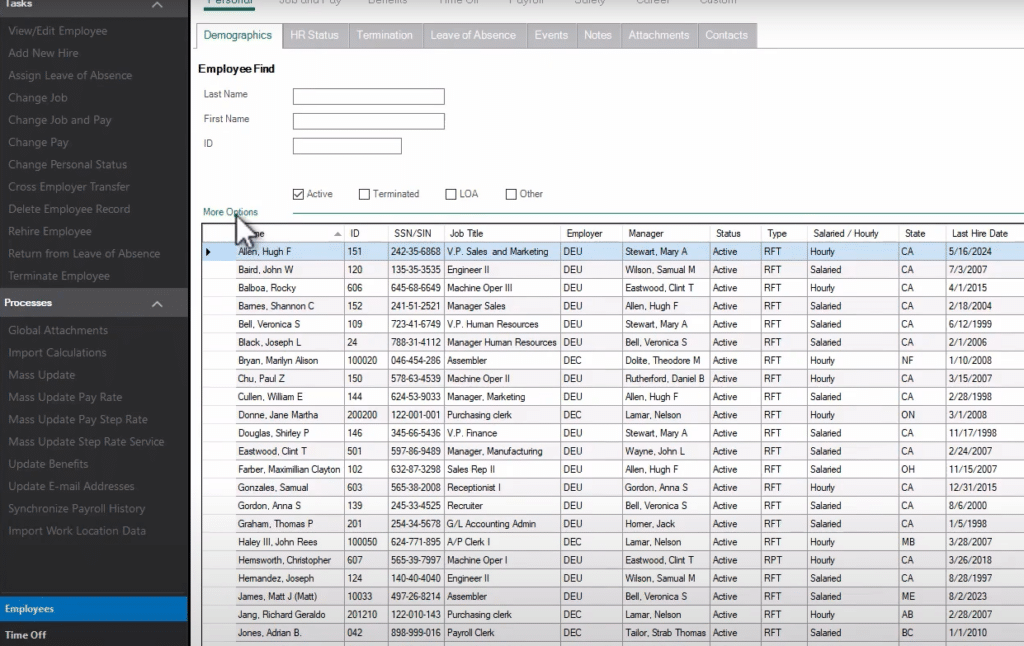This screenshot has height=646, width=1024.
Task: Sort by Salaried / Hourly column header
Action: (x=852, y=233)
